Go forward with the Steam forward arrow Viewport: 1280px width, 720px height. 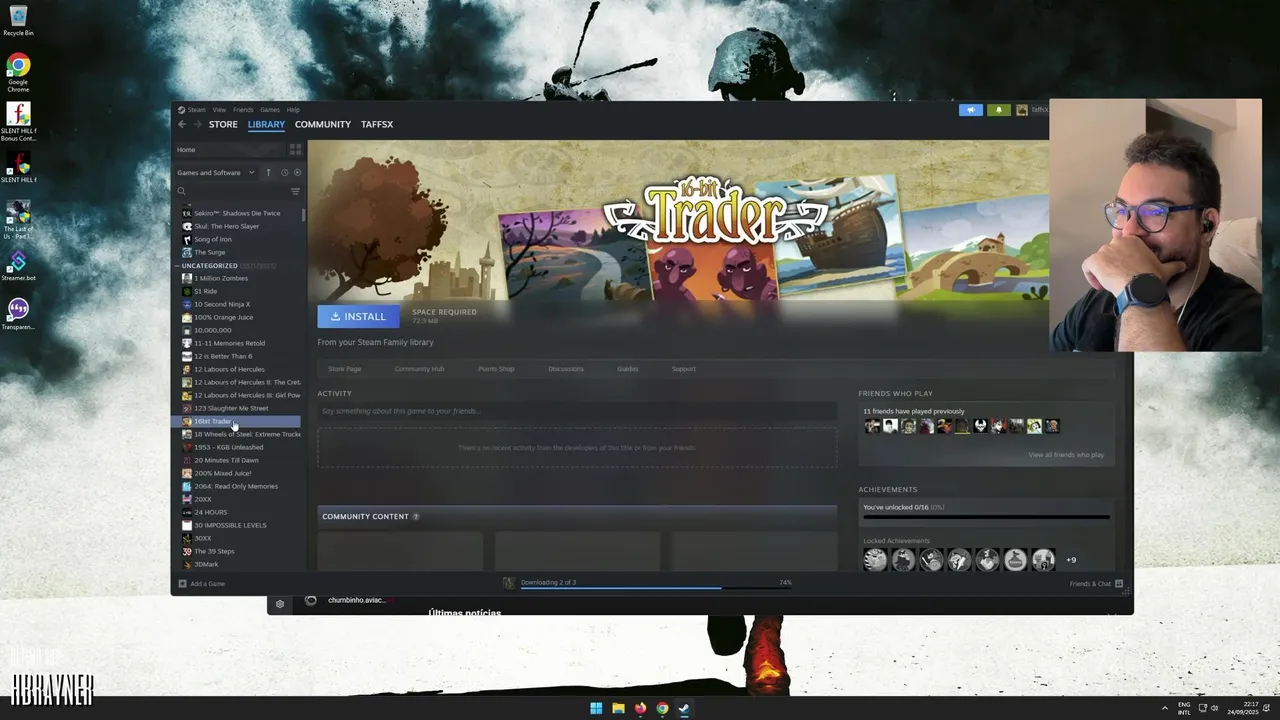click(x=197, y=124)
